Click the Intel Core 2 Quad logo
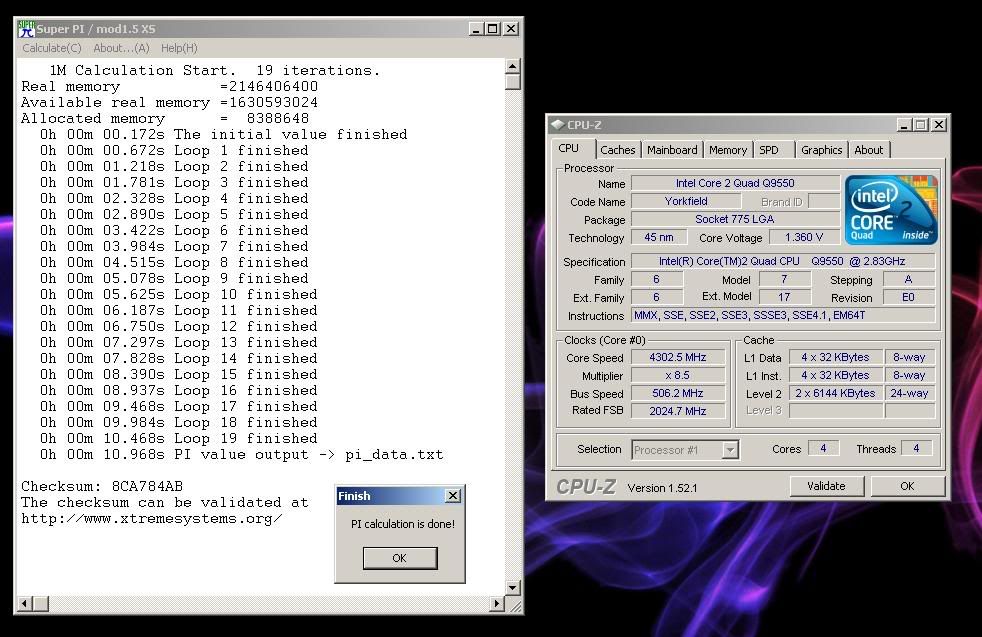 click(x=891, y=209)
